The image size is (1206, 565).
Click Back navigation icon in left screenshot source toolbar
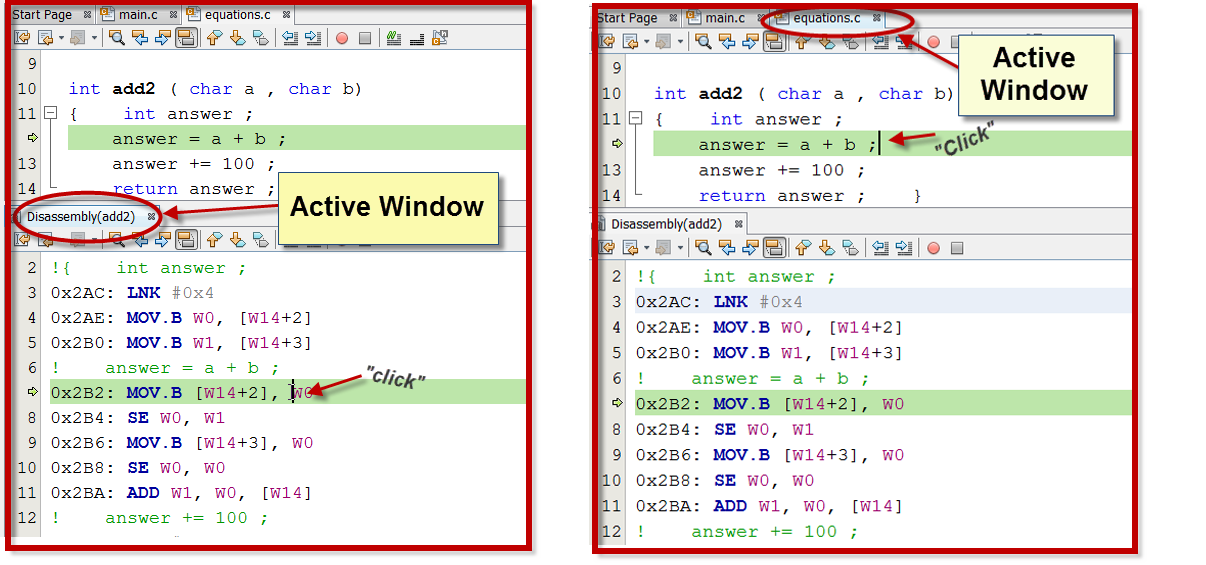point(45,38)
